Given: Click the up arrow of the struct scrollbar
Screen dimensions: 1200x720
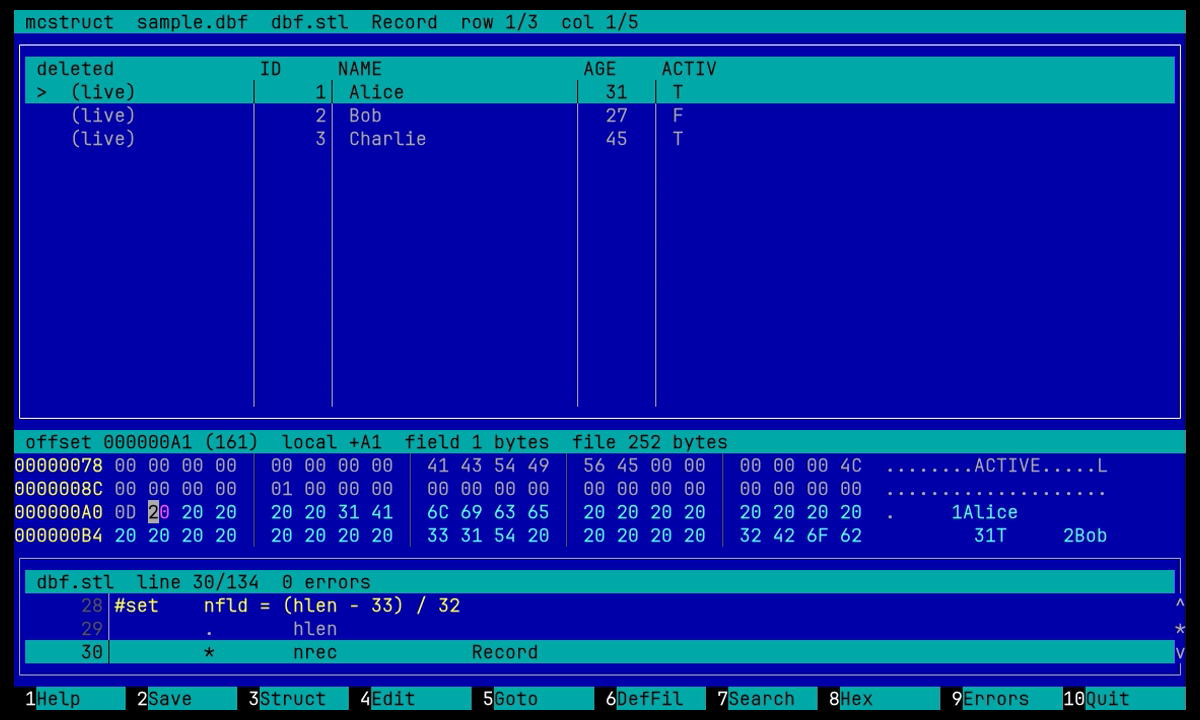Looking at the screenshot, I should pyautogui.click(x=1180, y=606).
